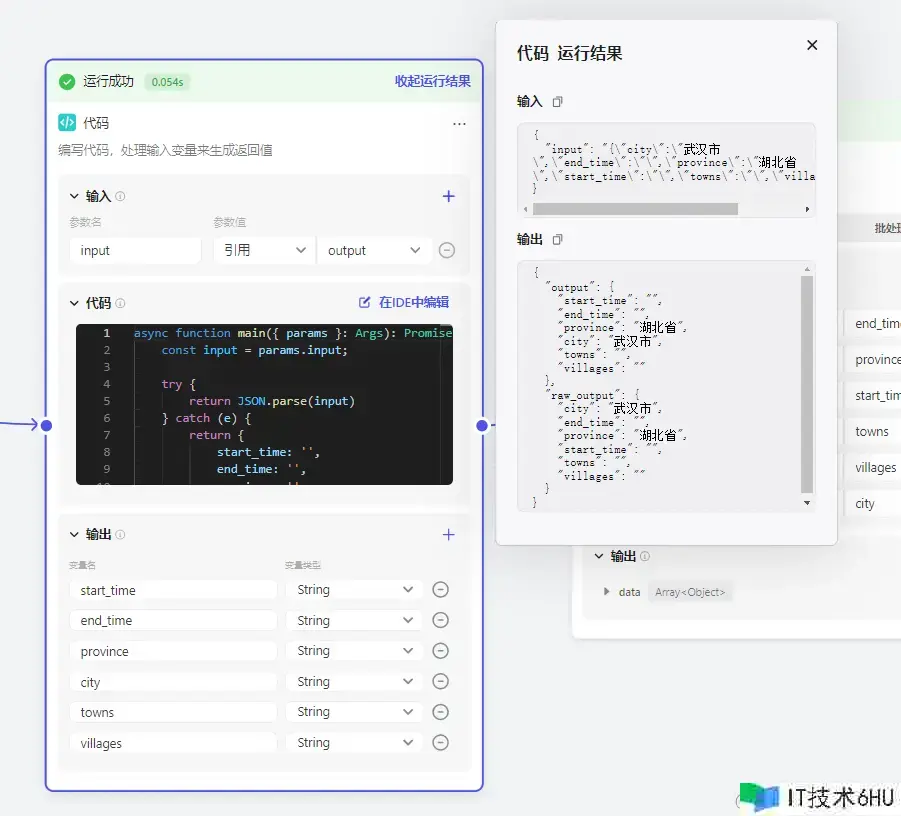The width and height of the screenshot is (901, 816).
Task: Remove the input parameter with minus icon
Action: (x=447, y=250)
